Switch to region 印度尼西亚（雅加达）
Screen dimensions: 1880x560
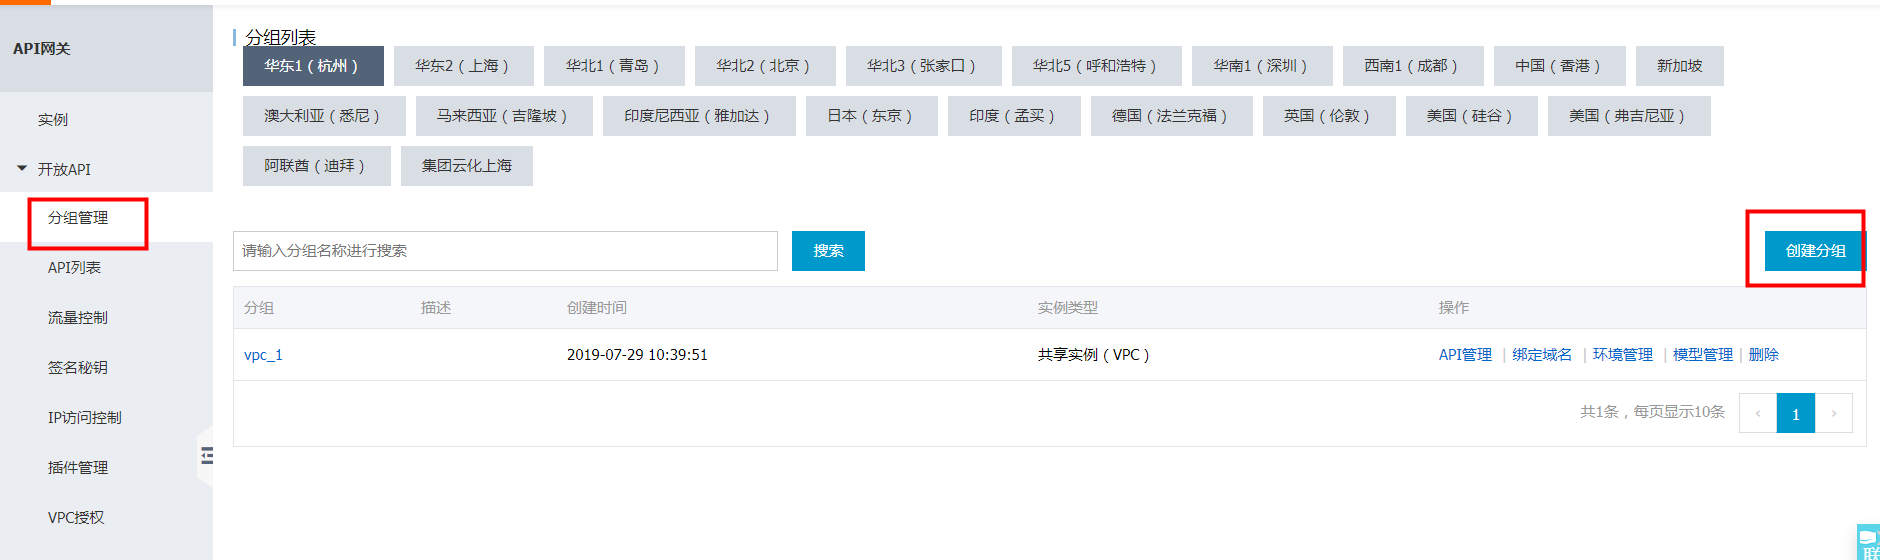point(699,116)
